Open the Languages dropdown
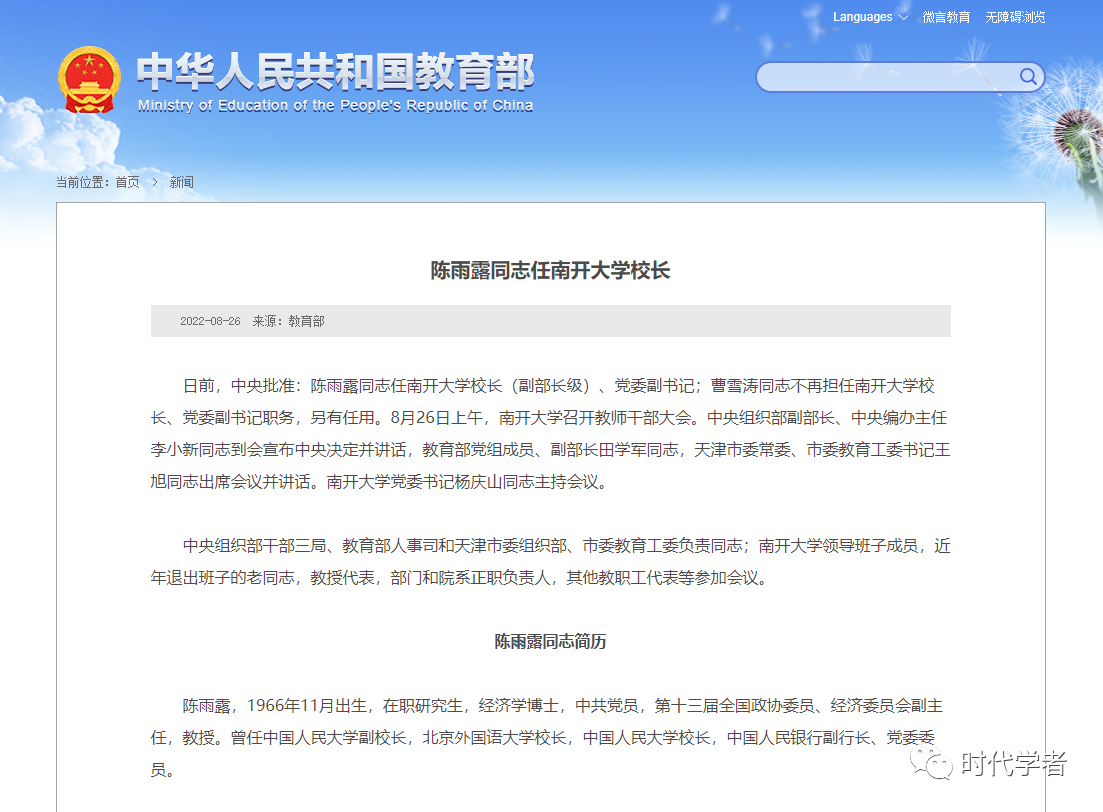This screenshot has width=1103, height=812. [x=870, y=17]
